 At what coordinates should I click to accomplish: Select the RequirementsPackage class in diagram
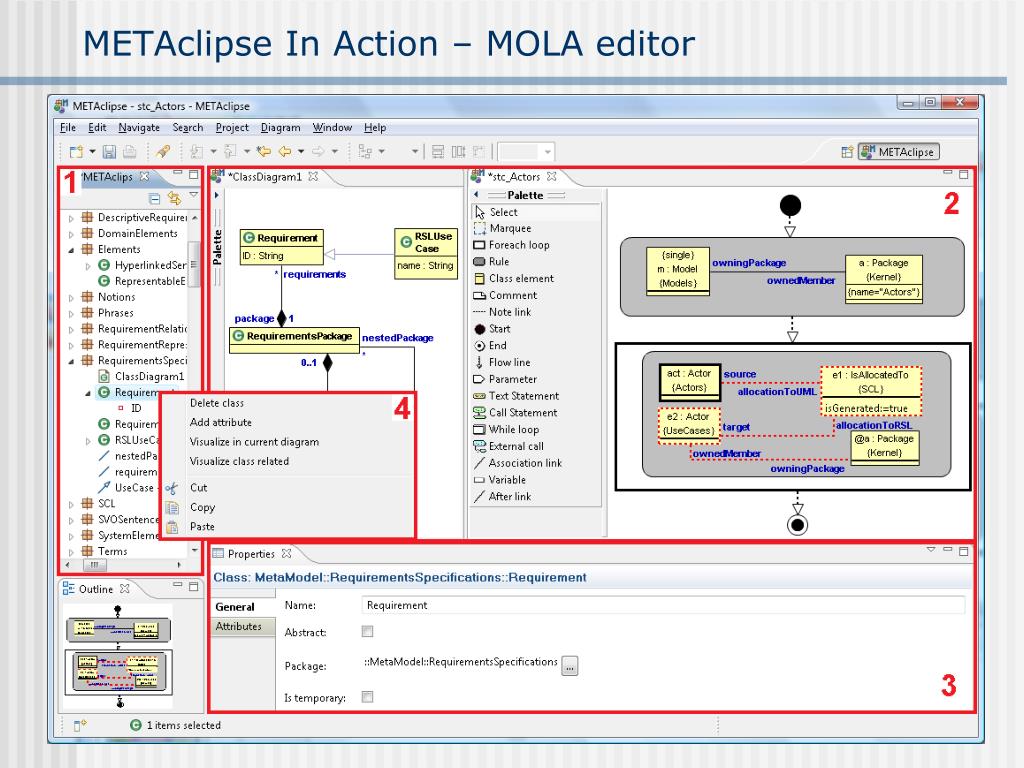pyautogui.click(x=294, y=340)
